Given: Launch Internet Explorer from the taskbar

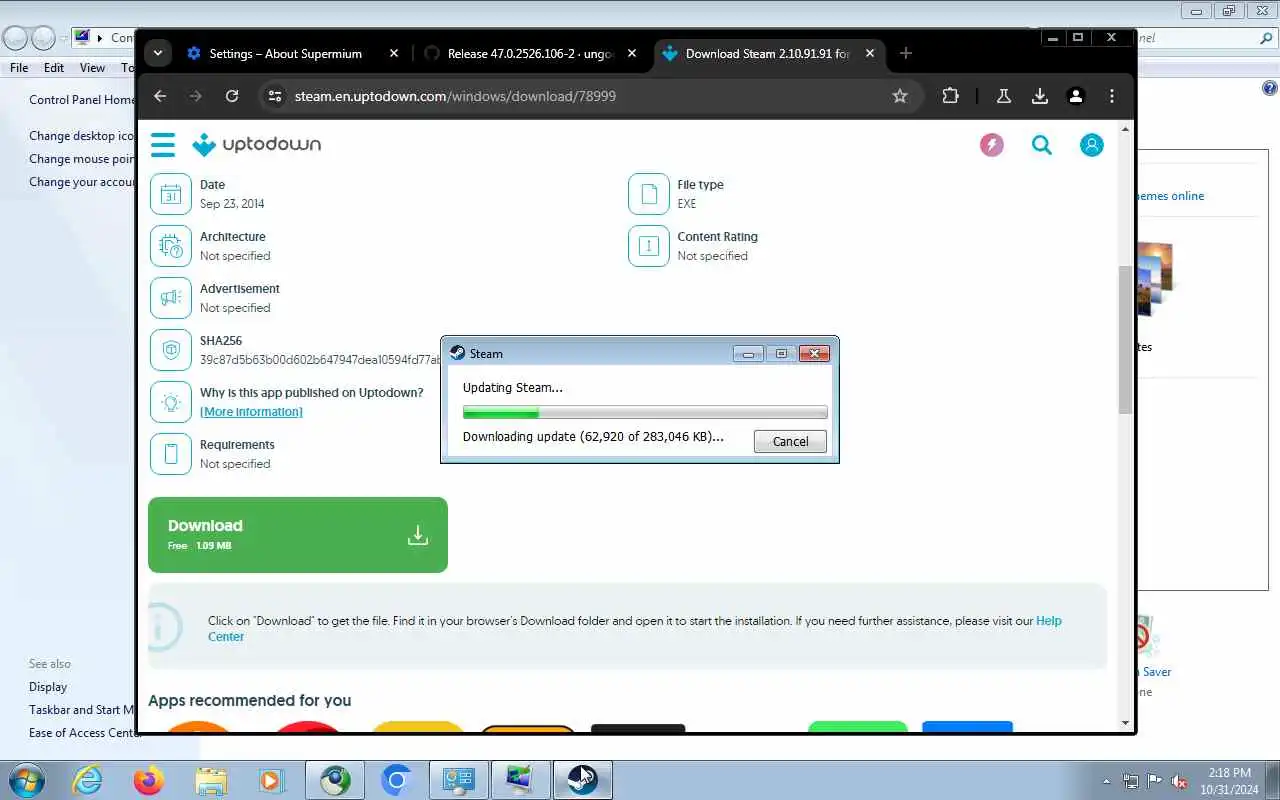Looking at the screenshot, I should point(88,780).
